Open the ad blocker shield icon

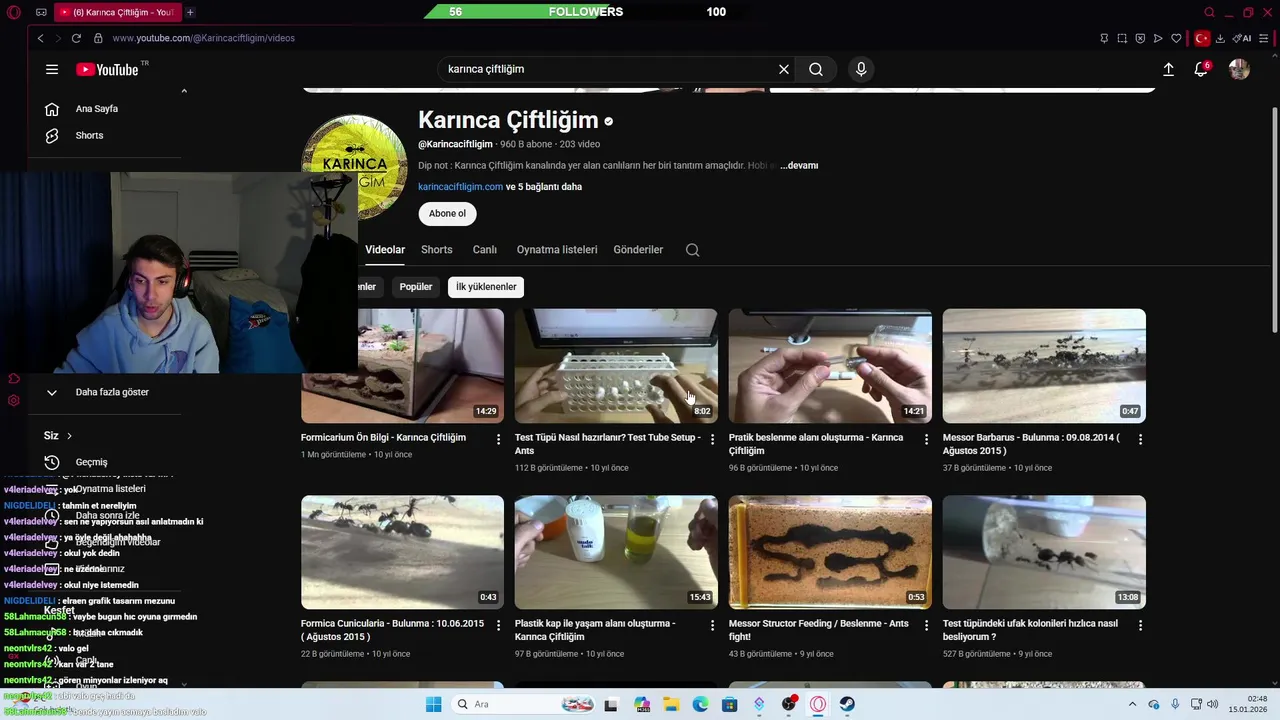click(x=1140, y=38)
